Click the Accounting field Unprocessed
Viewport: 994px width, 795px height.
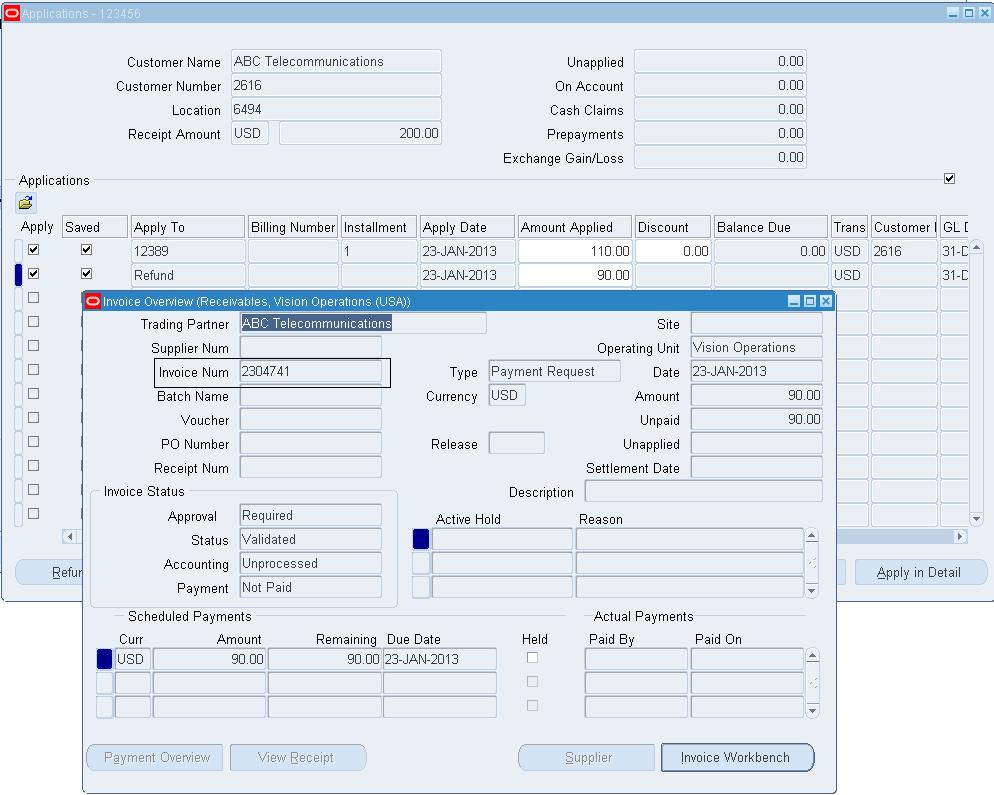pos(311,564)
